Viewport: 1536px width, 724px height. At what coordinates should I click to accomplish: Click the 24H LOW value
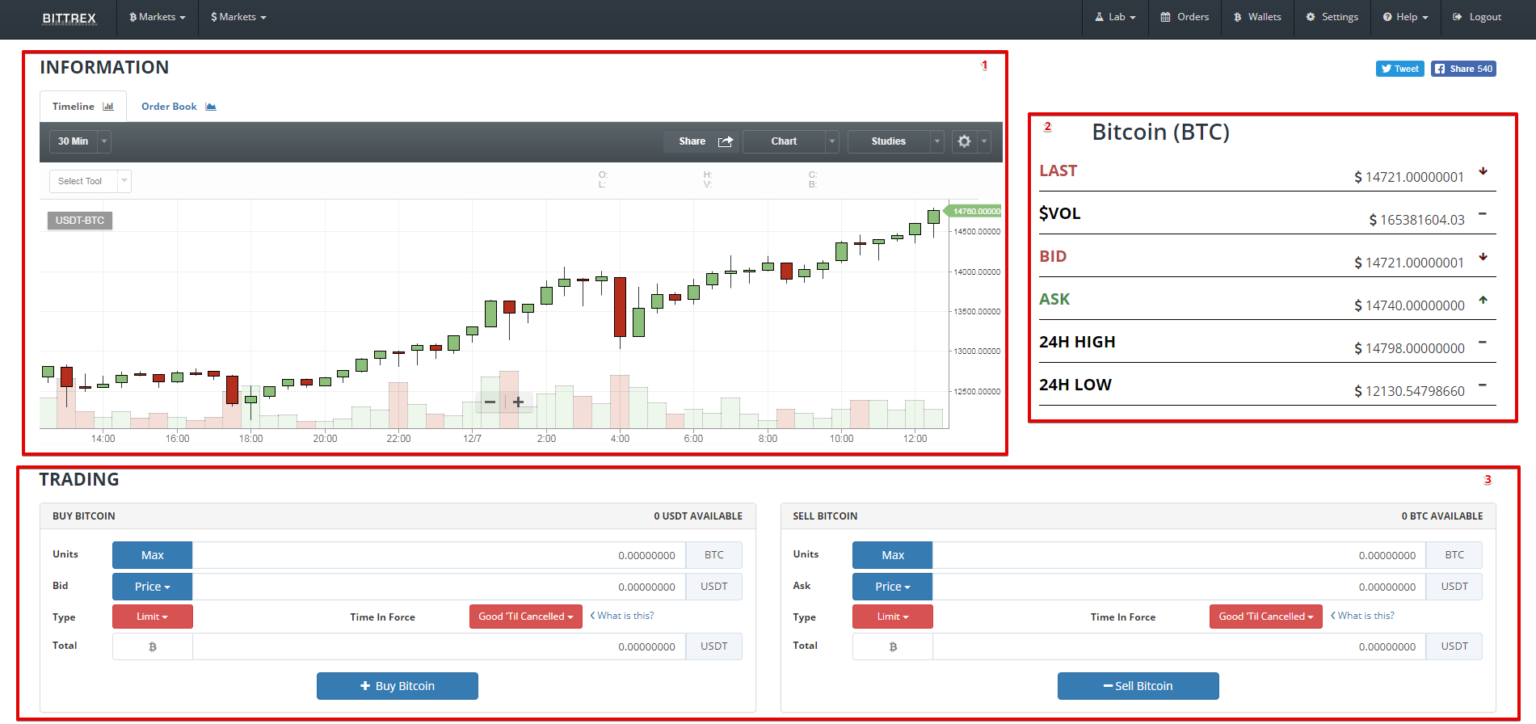tap(1409, 392)
